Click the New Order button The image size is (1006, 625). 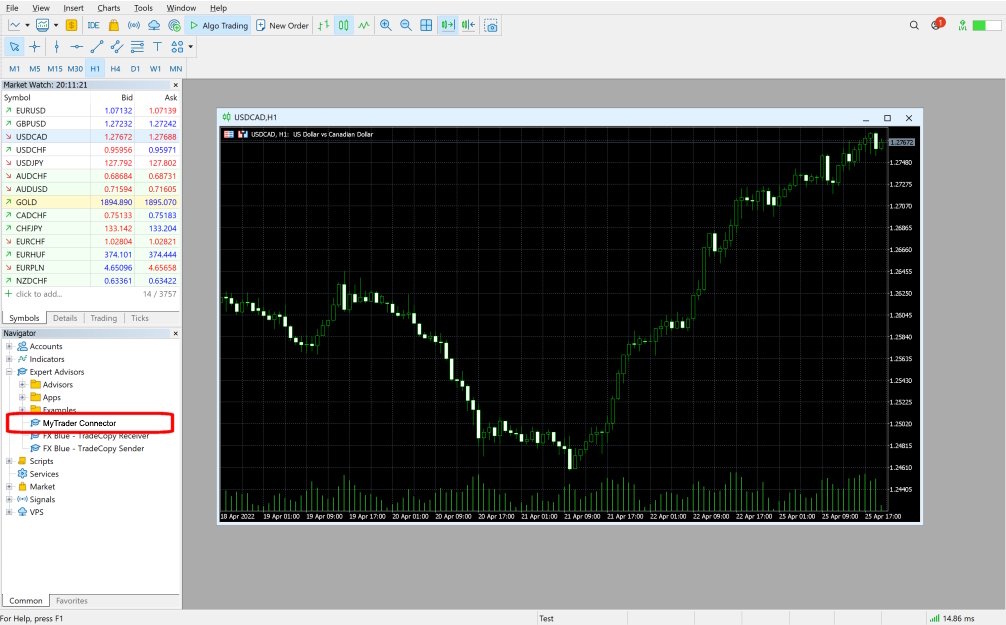tap(282, 25)
